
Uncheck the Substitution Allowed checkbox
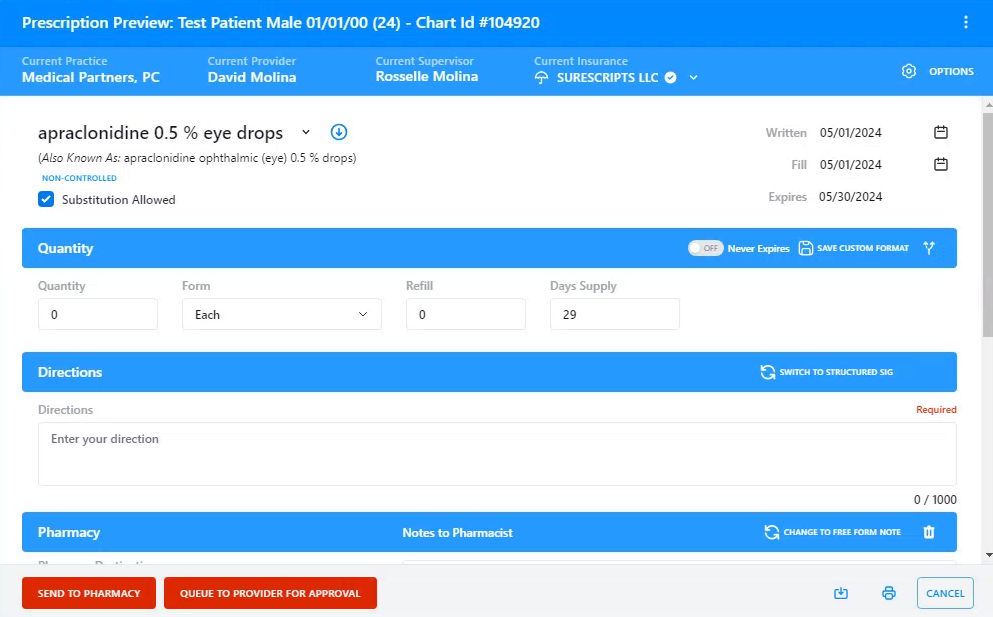click(46, 199)
